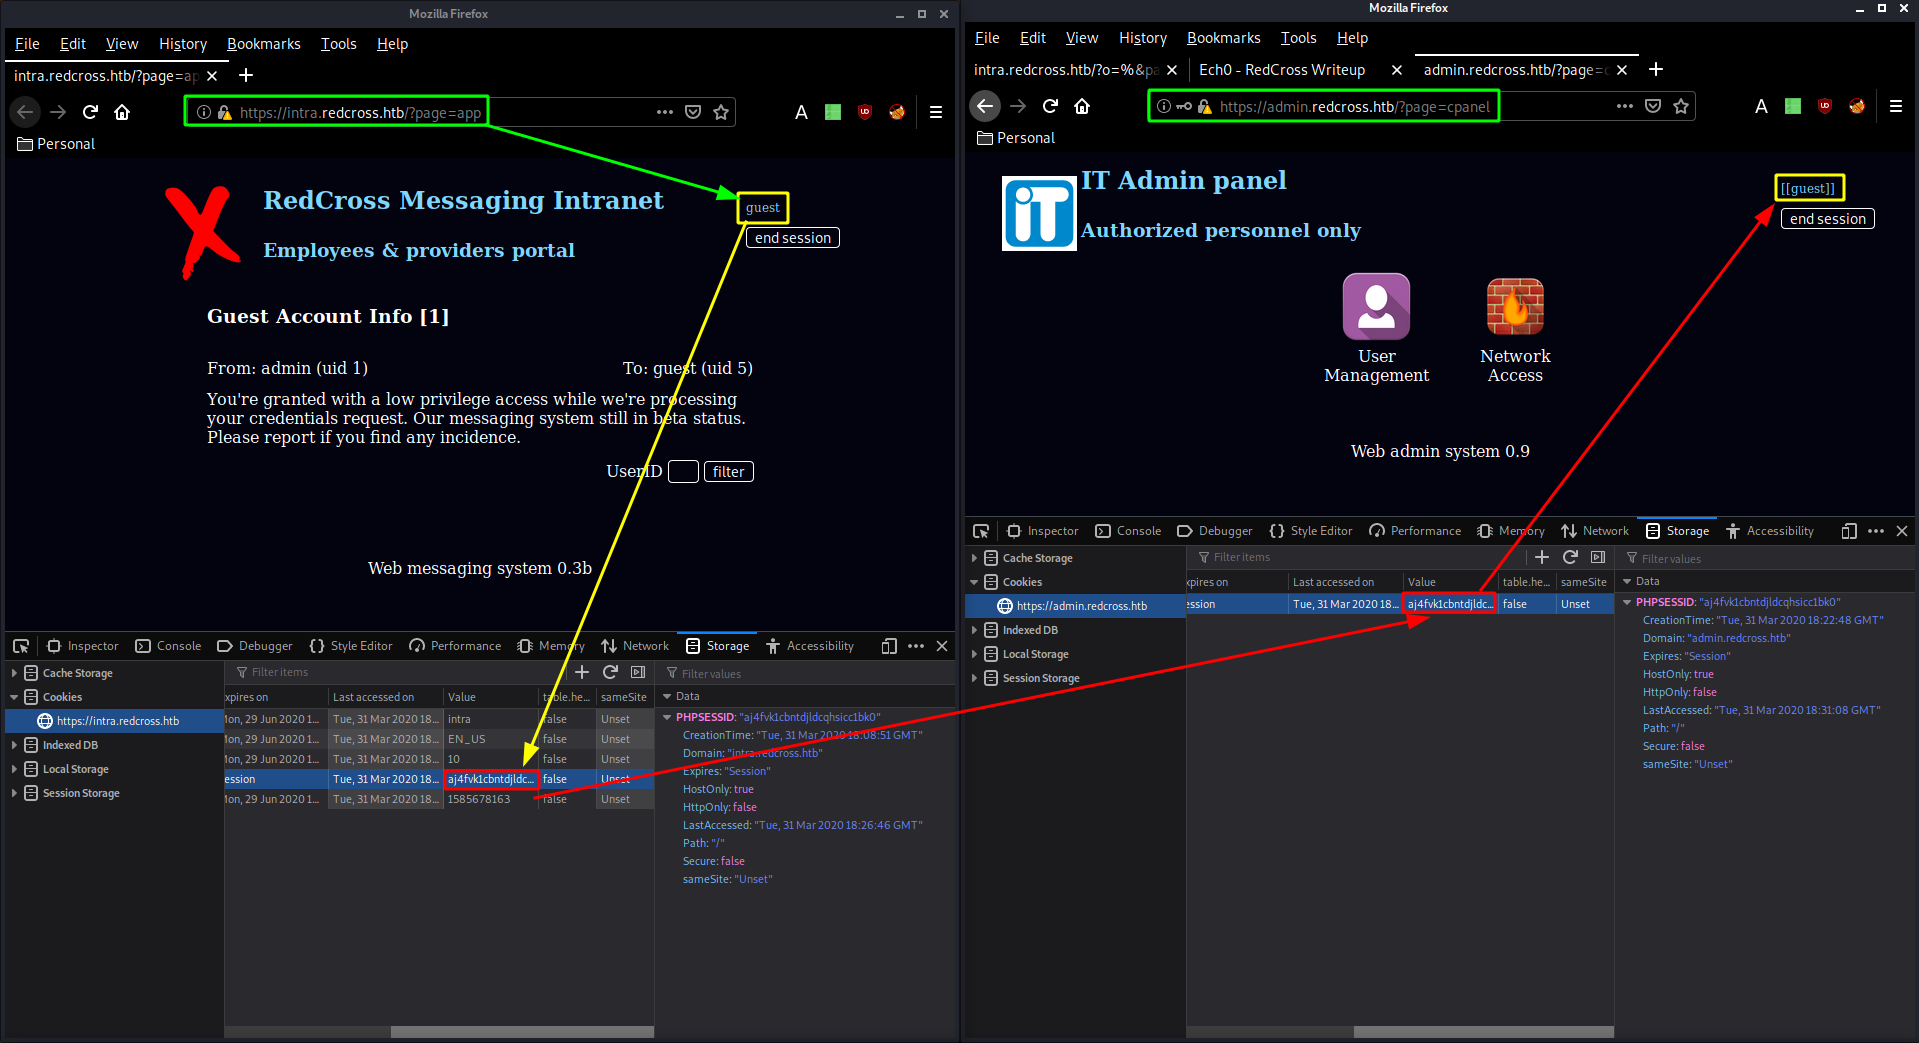
Task: Open new tab in left Firefox window
Action: pos(246,75)
